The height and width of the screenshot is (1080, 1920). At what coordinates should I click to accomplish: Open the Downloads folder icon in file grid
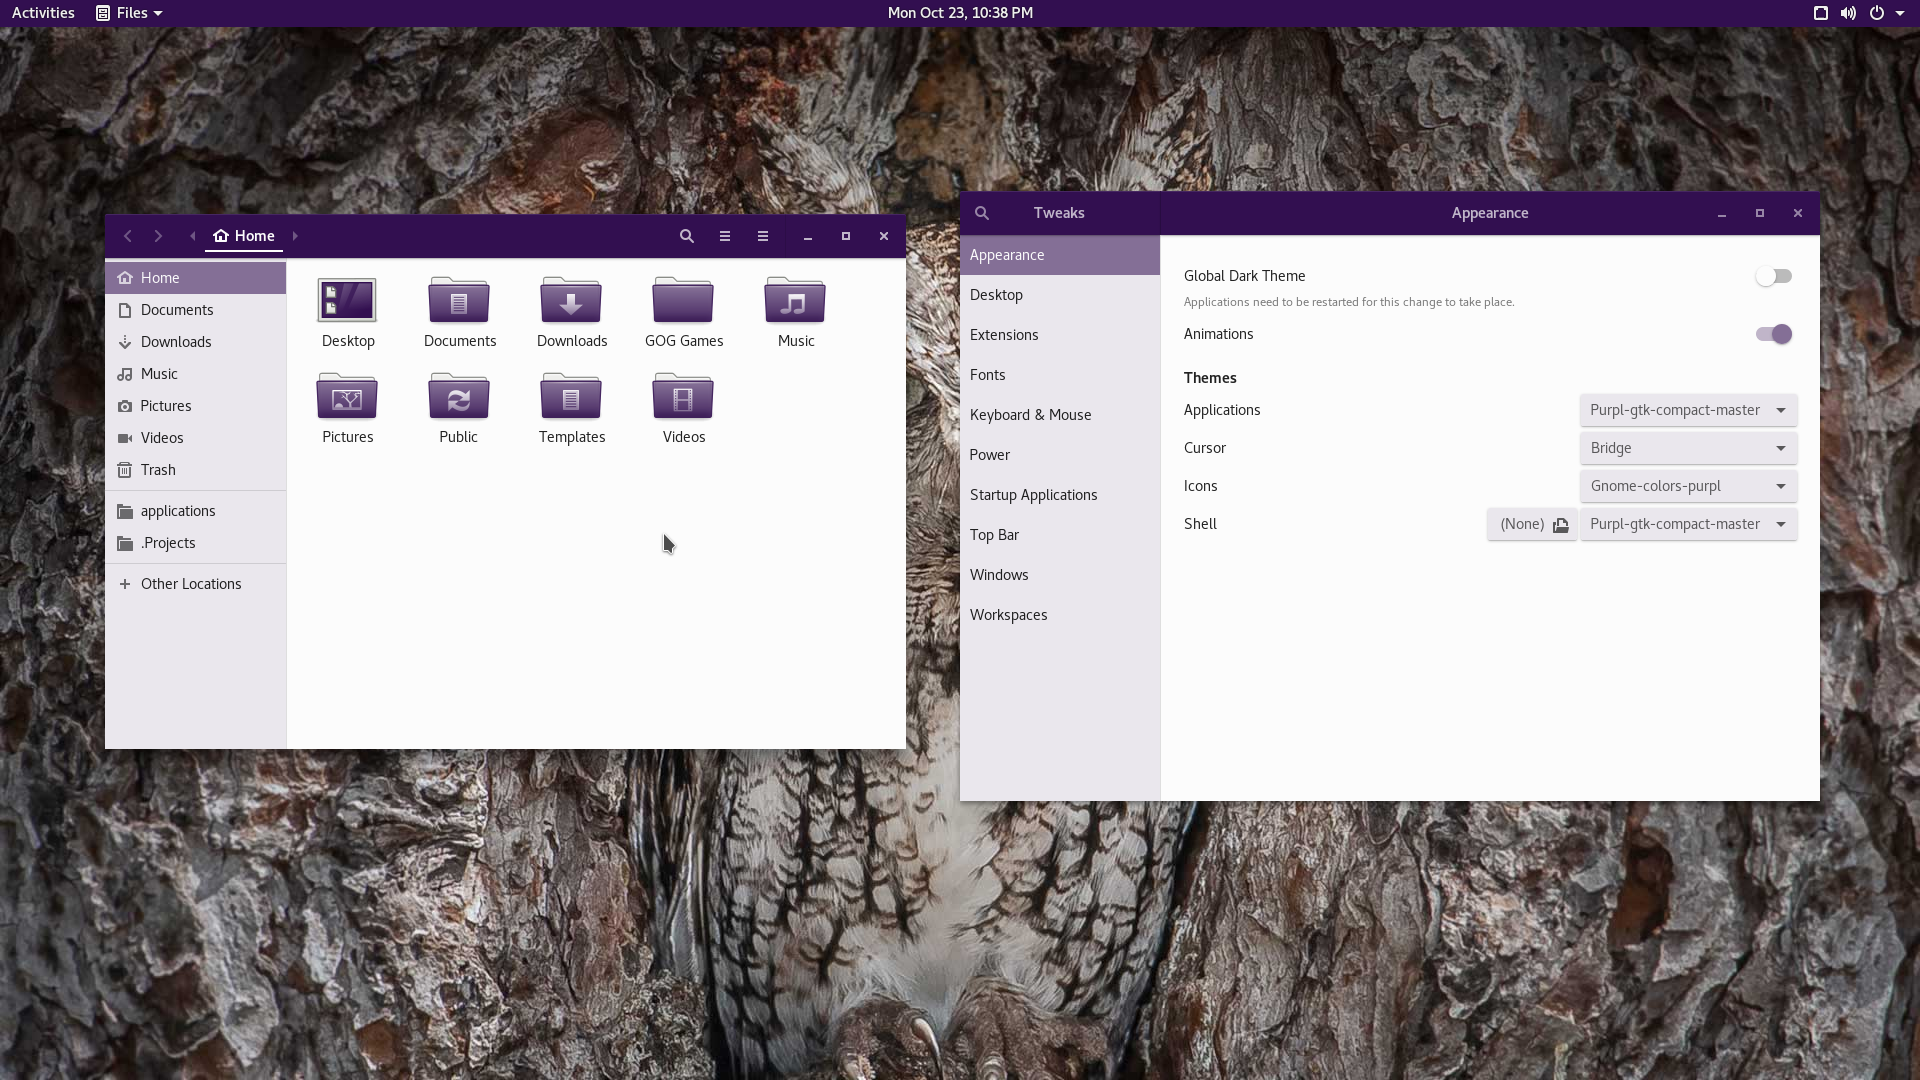(x=571, y=300)
